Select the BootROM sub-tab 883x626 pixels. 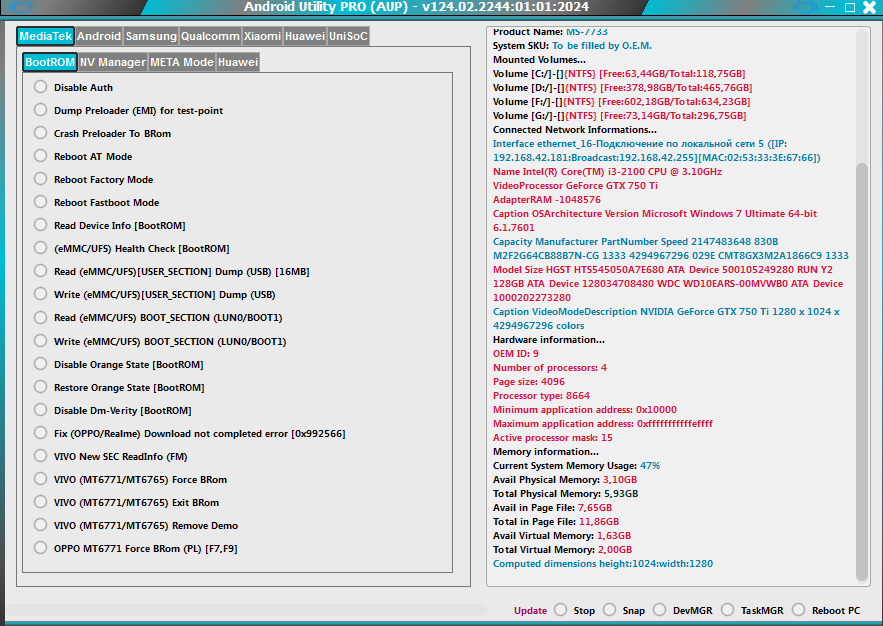[50, 62]
